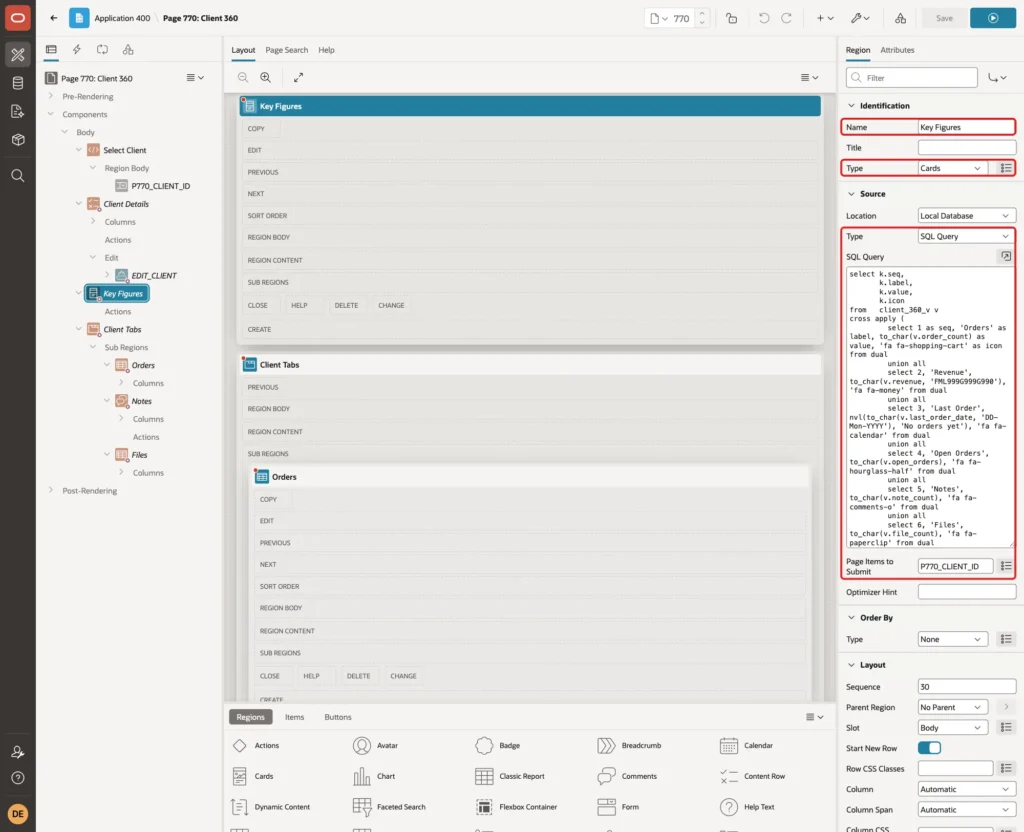Open region Type quick pick list icon
Image resolution: width=1024 pixels, height=832 pixels.
tap(1006, 168)
